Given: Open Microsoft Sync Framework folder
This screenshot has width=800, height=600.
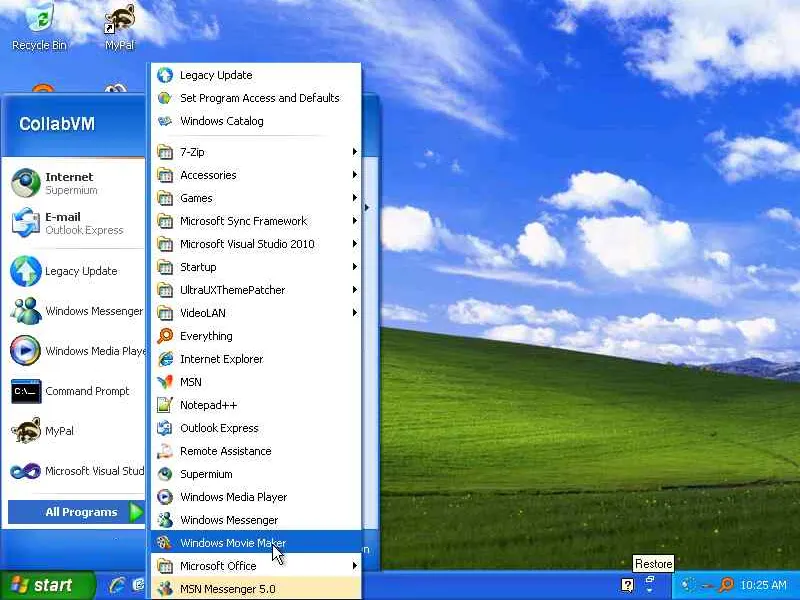Looking at the screenshot, I should tap(256, 221).
